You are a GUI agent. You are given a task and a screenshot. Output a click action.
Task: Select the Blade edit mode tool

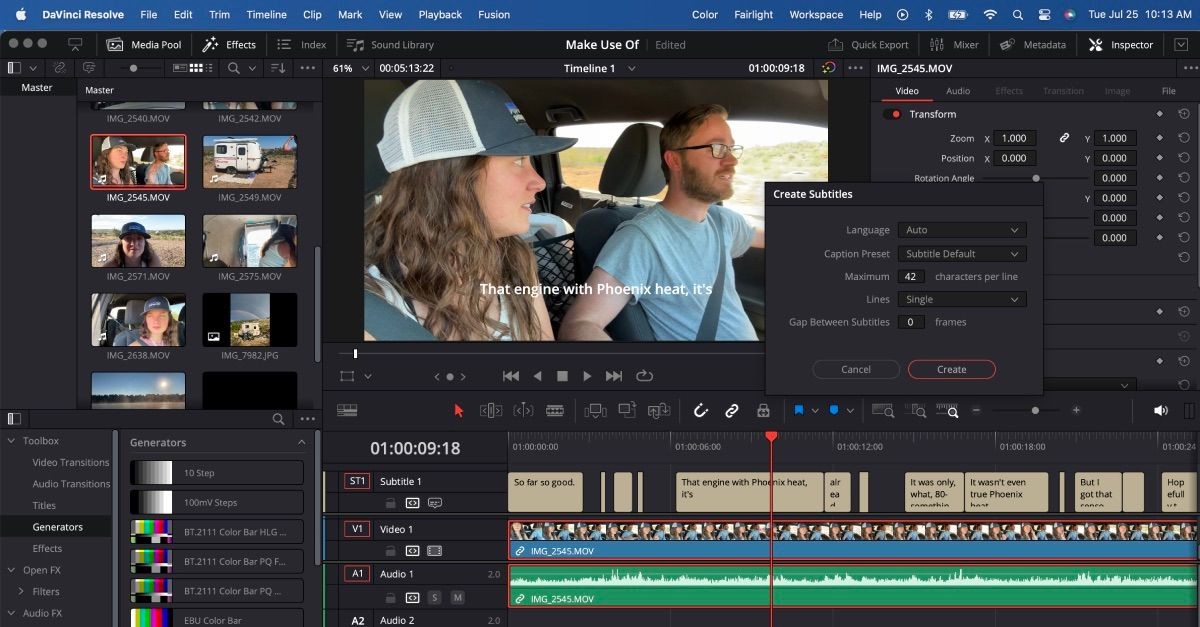pyautogui.click(x=555, y=410)
